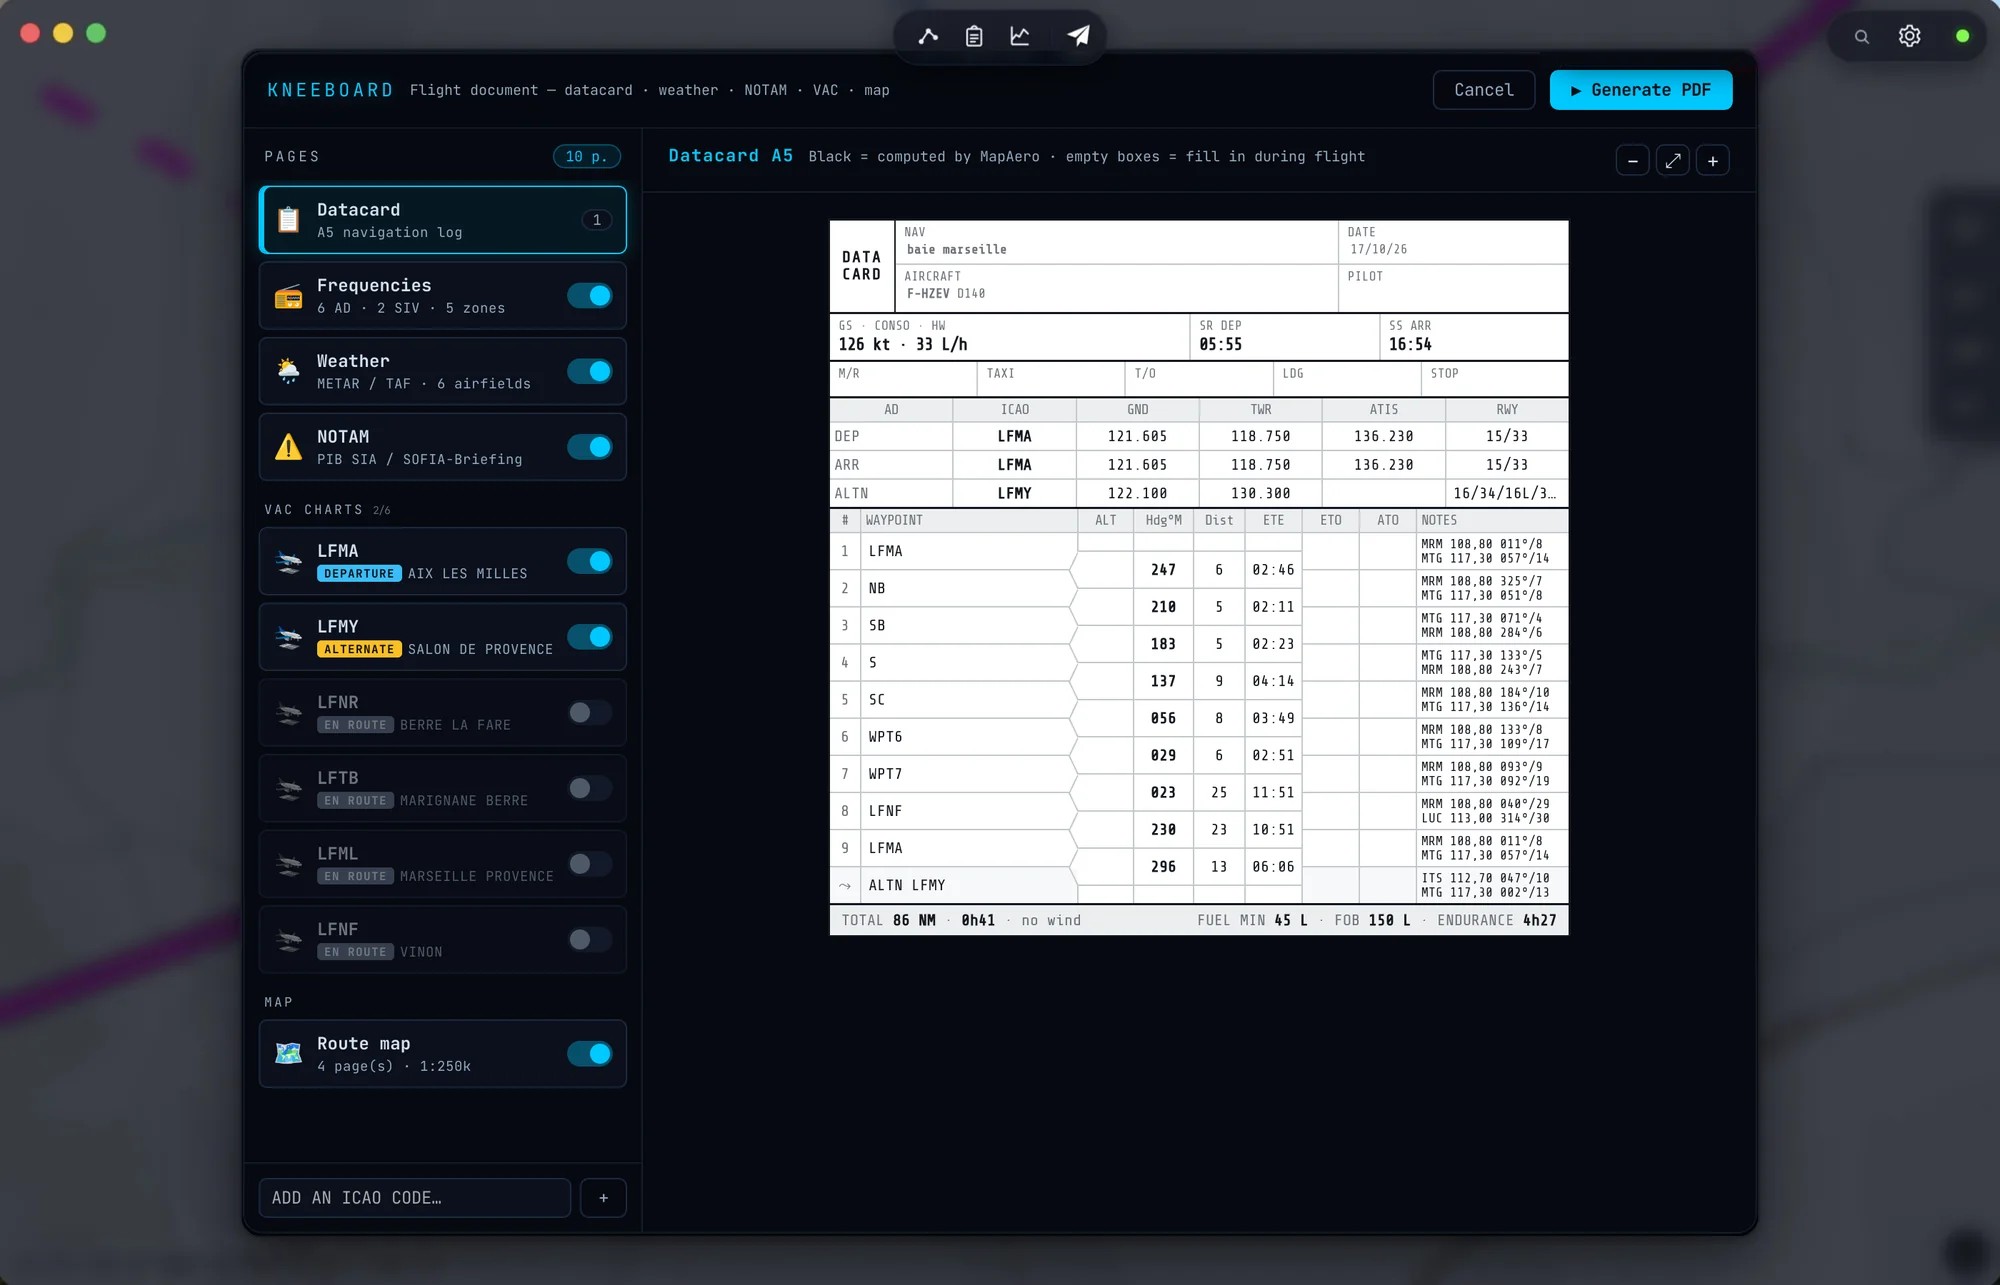Zoom in the datacard preview
Screen dimensions: 2000x1285
[x=1713, y=161]
